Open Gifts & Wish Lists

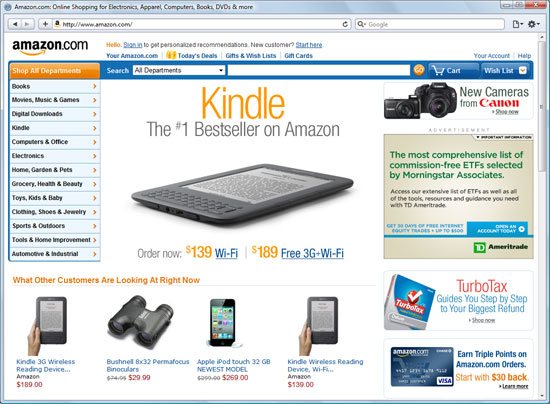tap(251, 55)
